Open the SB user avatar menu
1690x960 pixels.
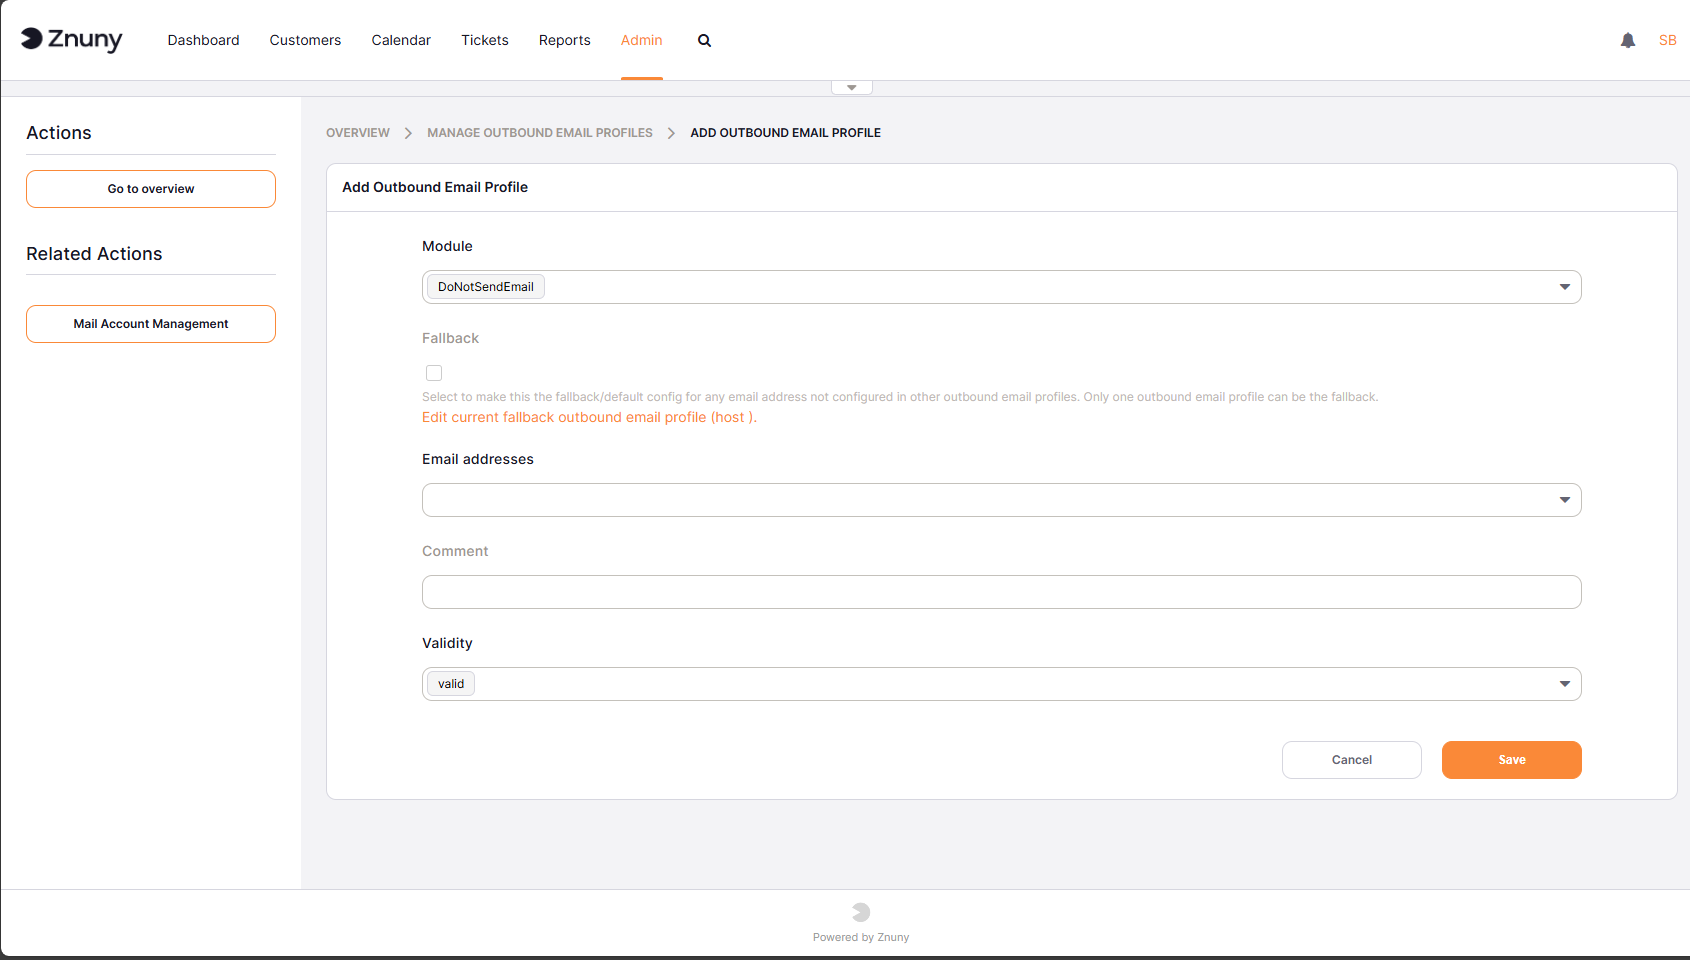(x=1667, y=41)
